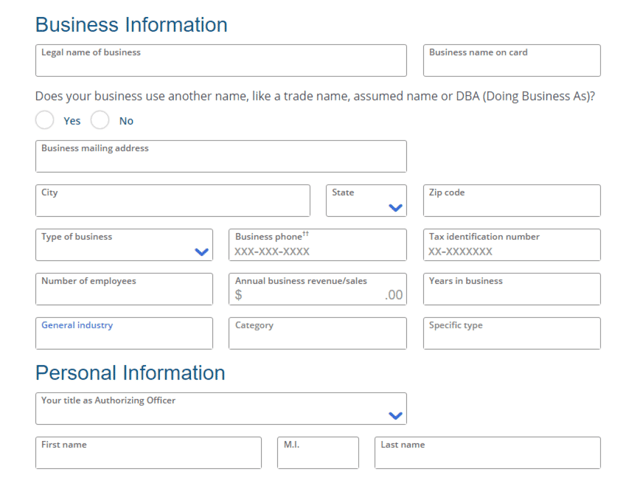This screenshot has width=640, height=479.
Task: Click the Last name field
Action: [x=487, y=453]
